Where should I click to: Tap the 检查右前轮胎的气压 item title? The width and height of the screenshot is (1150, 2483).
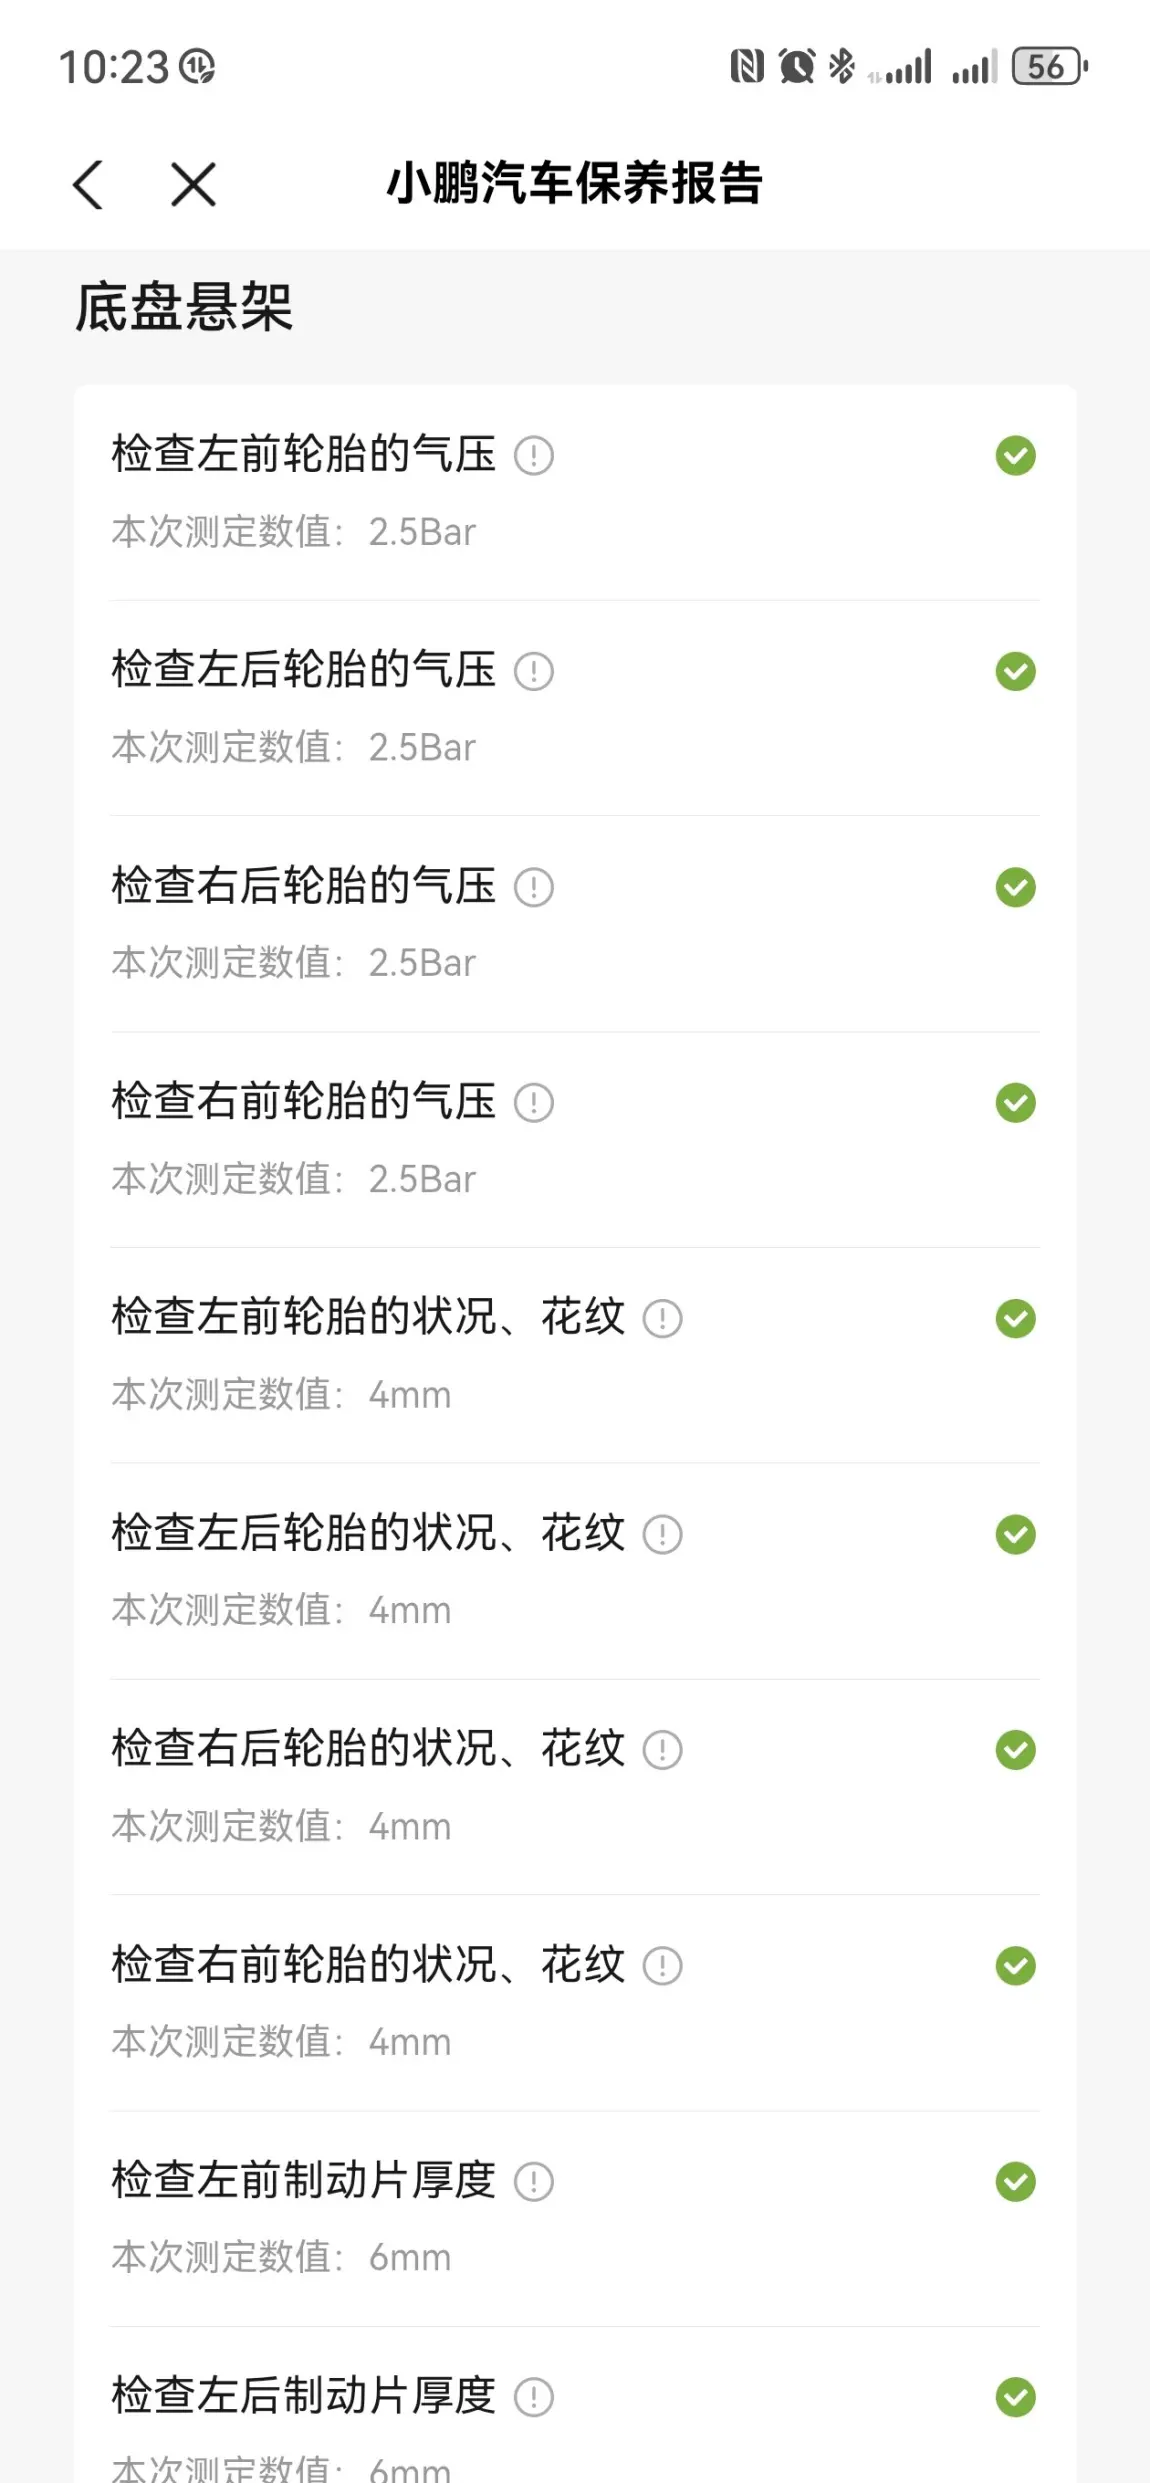coord(304,1102)
